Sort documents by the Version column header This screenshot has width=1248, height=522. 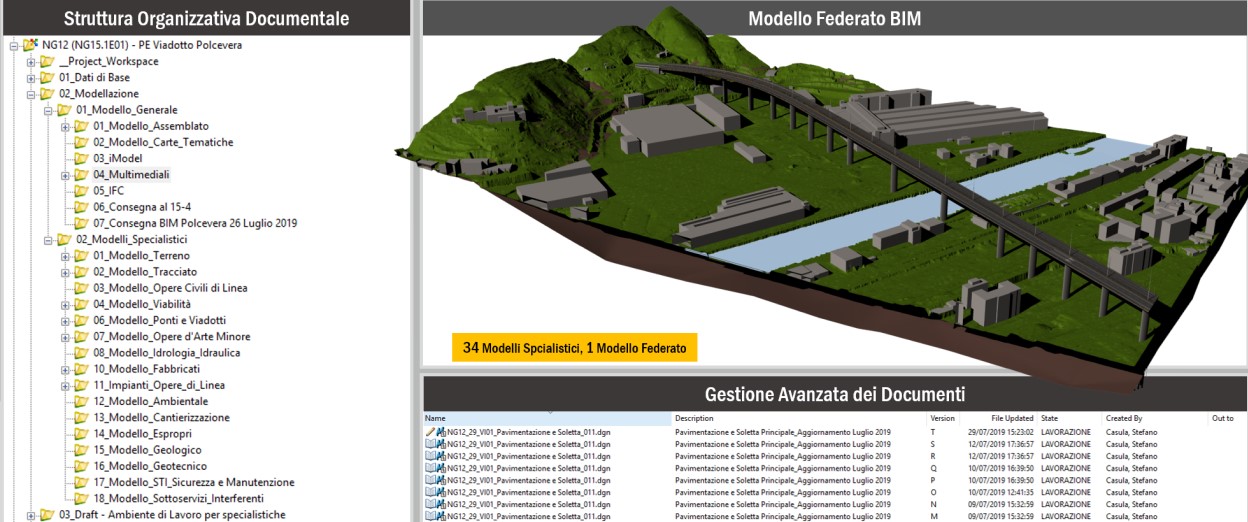942,418
